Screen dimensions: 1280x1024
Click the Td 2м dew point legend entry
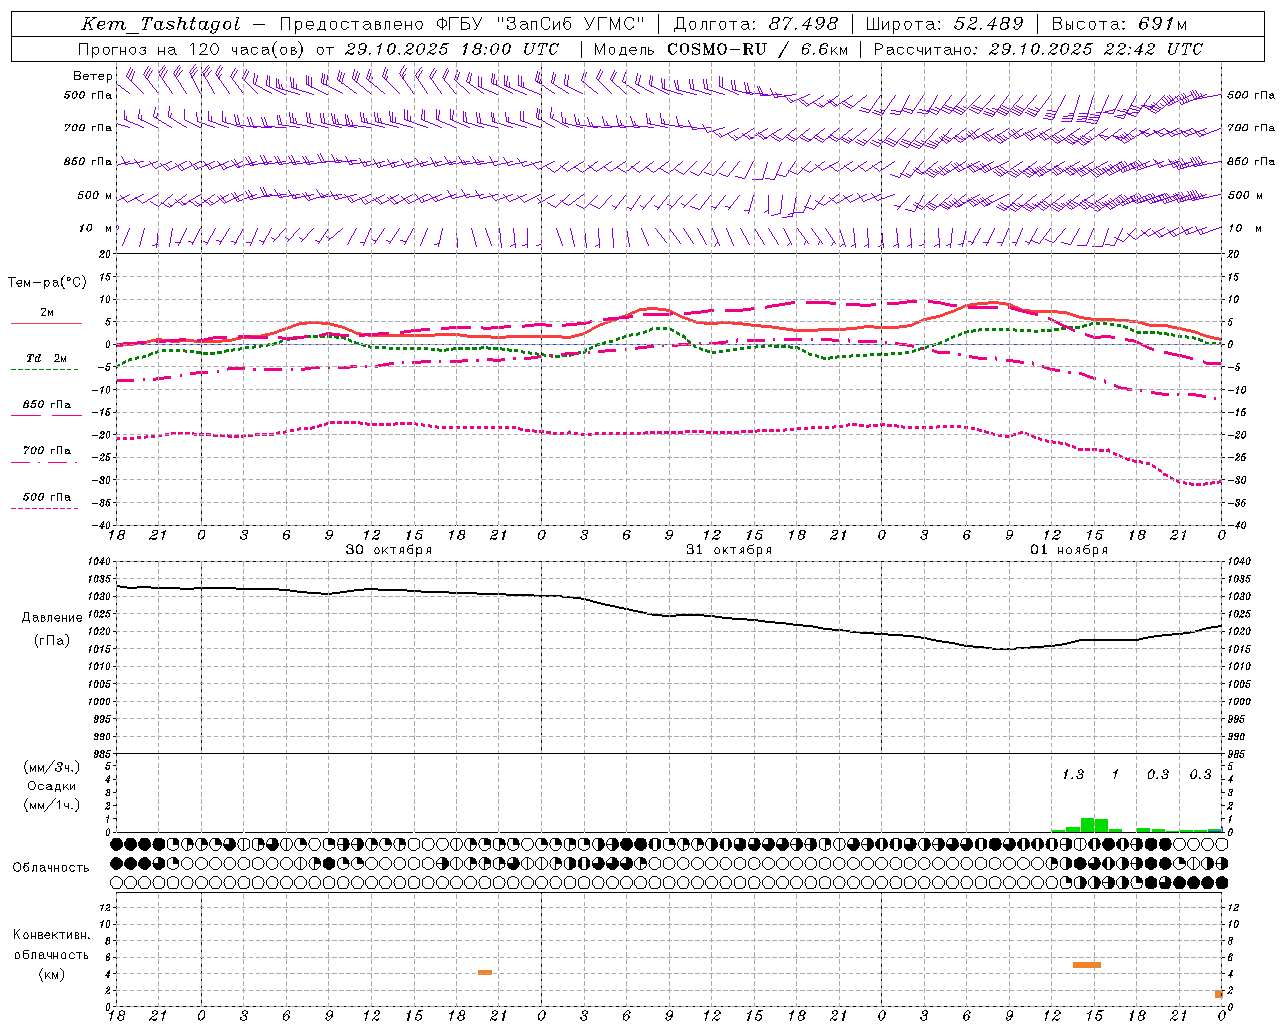click(47, 358)
